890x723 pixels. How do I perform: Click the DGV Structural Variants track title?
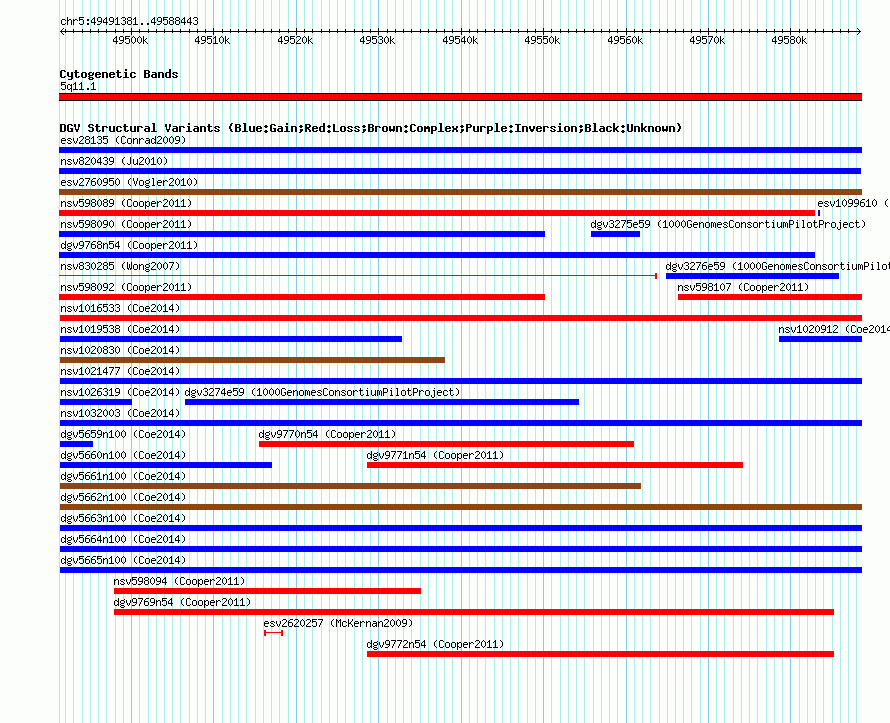pyautogui.click(x=371, y=128)
